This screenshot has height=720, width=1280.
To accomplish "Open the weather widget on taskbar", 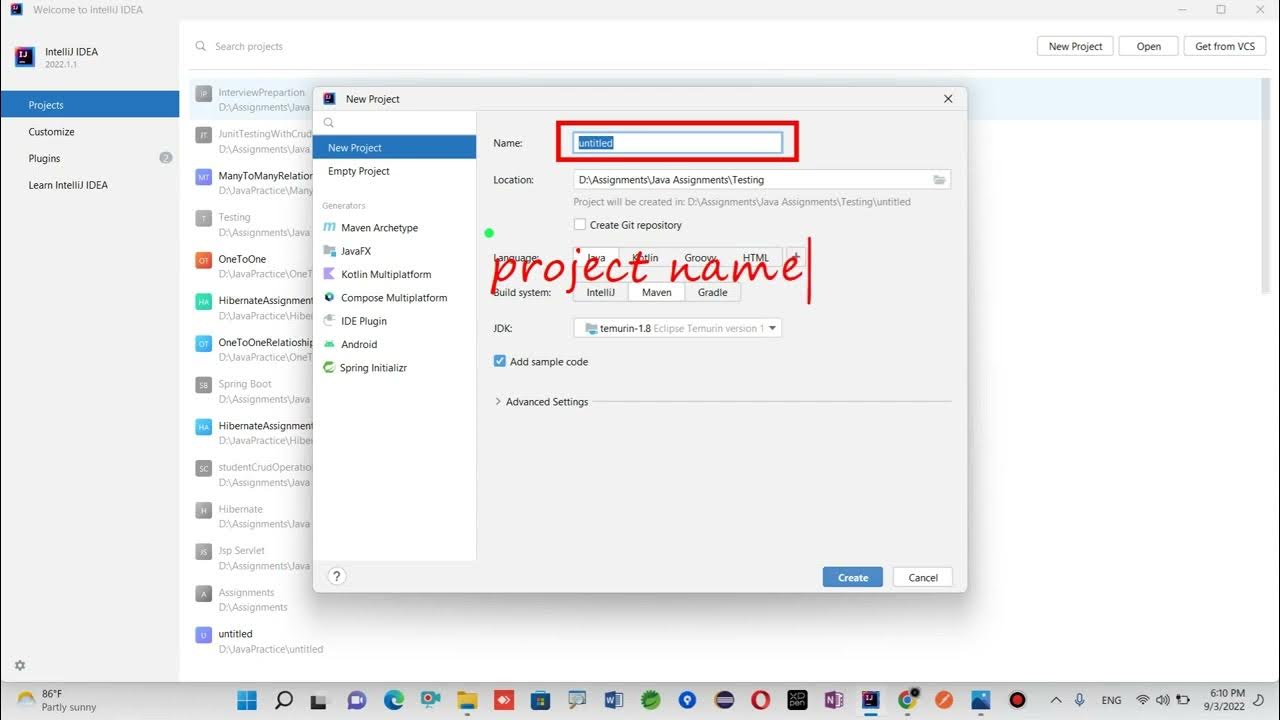I will pos(56,700).
